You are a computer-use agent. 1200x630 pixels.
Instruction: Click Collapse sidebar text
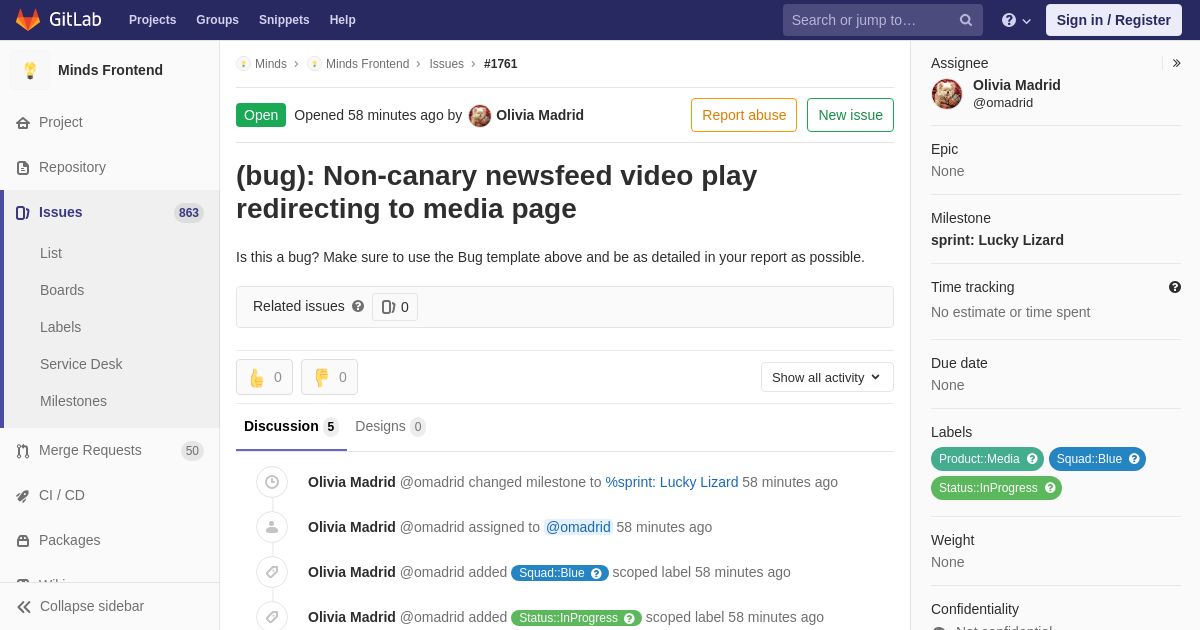tap(92, 606)
